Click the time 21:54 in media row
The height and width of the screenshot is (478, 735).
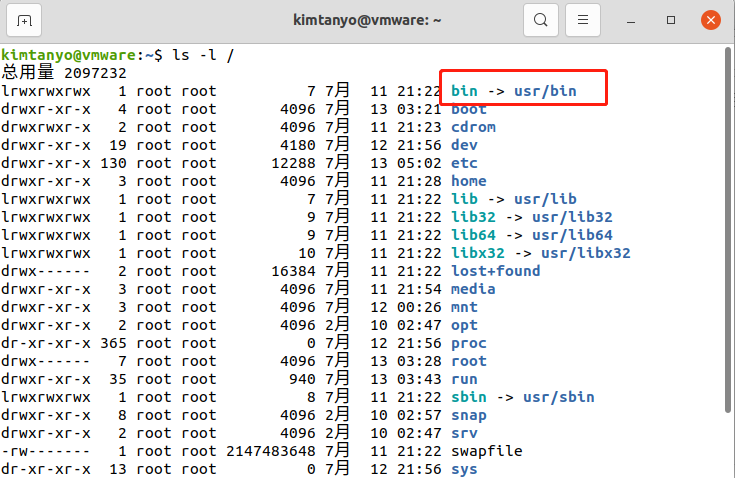(420, 289)
